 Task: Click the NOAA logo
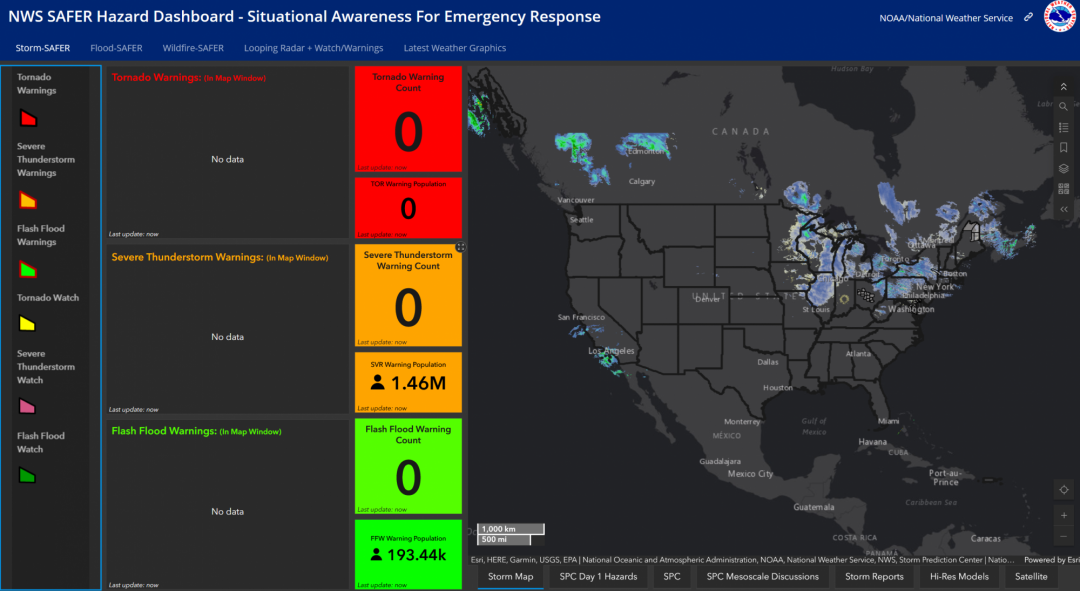tap(1060, 17)
